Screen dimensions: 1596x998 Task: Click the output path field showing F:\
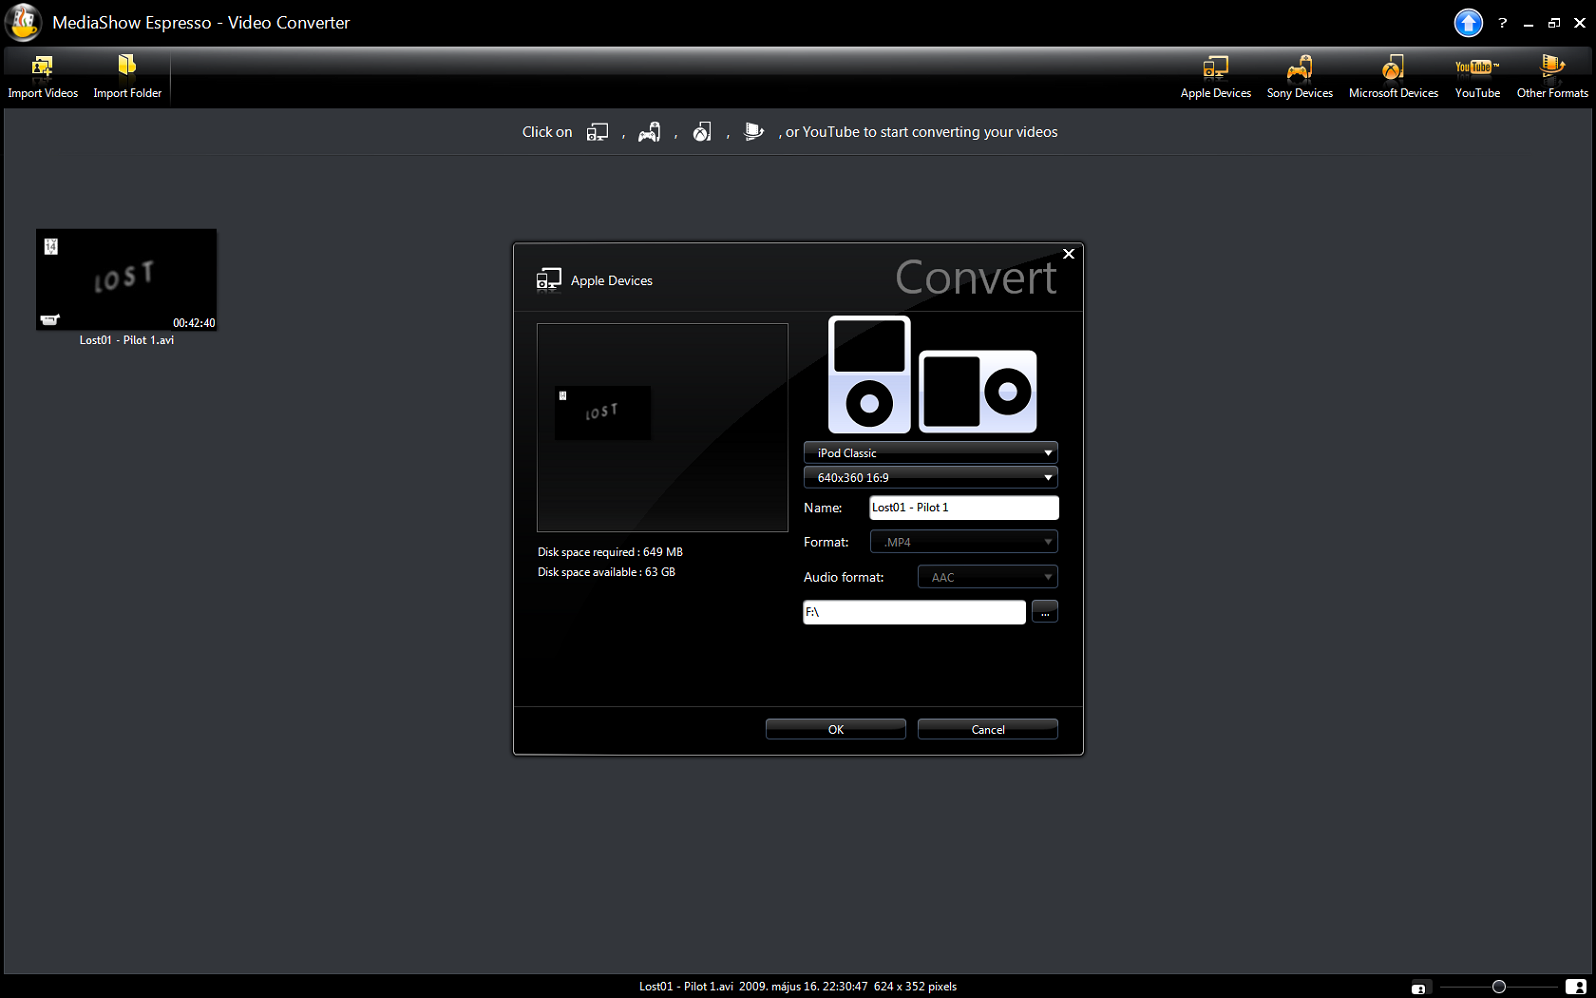(914, 612)
